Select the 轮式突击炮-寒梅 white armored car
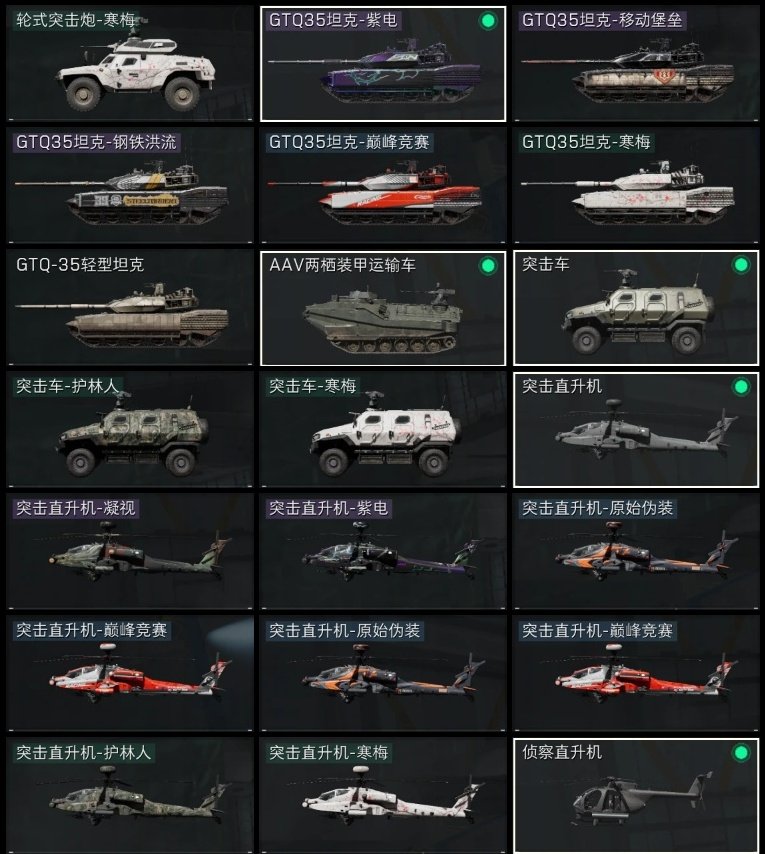The height and width of the screenshot is (854, 765). click(130, 64)
